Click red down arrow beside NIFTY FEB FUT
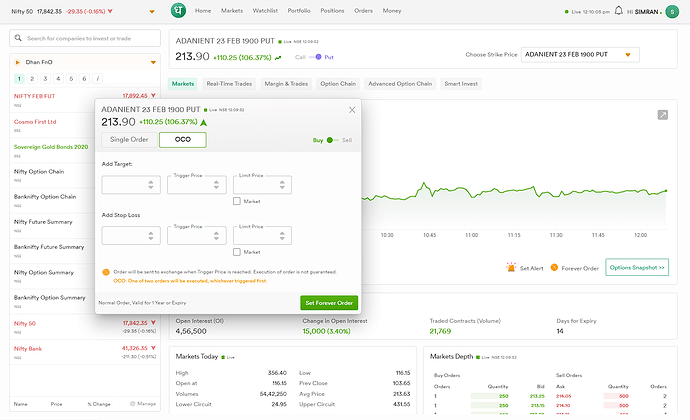The width and height of the screenshot is (690, 420). [x=153, y=96]
